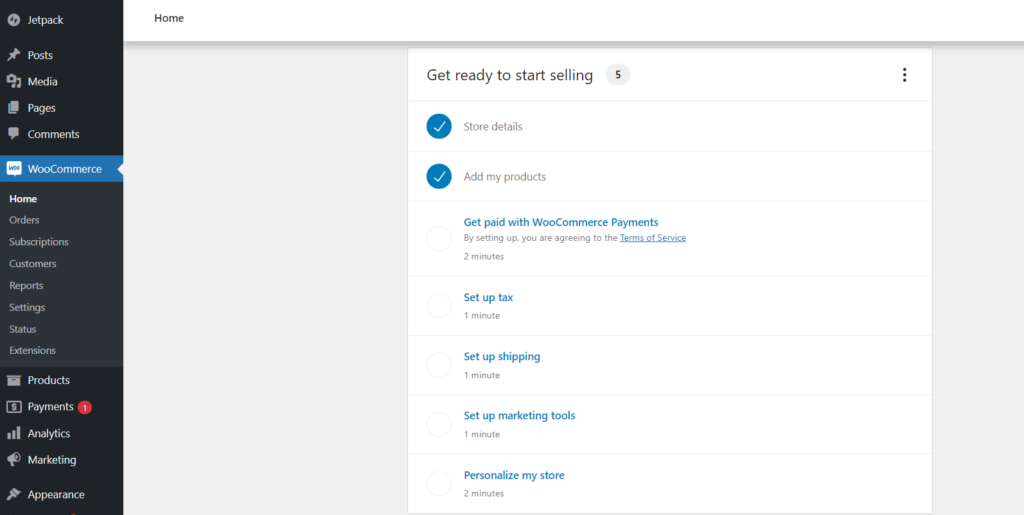Start the Set up shipping task
The width and height of the screenshot is (1024, 515).
502,356
